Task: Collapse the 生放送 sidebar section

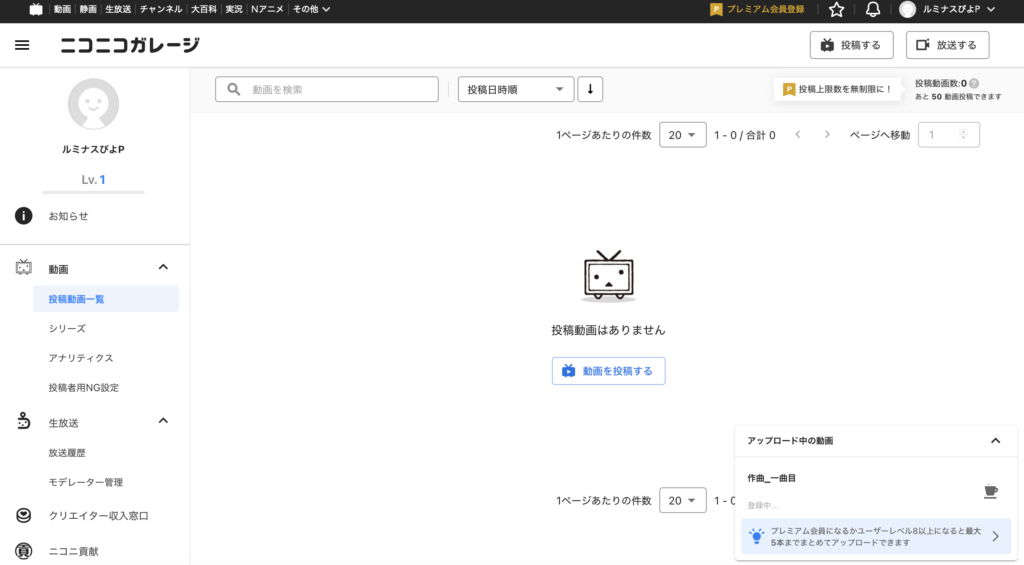Action: [164, 421]
